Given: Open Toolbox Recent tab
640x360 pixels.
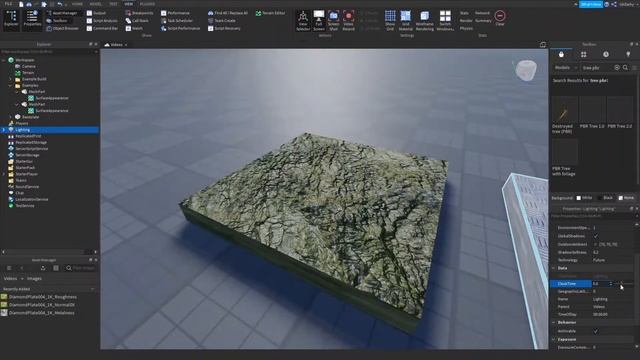Looking at the screenshot, I should coord(606,54).
